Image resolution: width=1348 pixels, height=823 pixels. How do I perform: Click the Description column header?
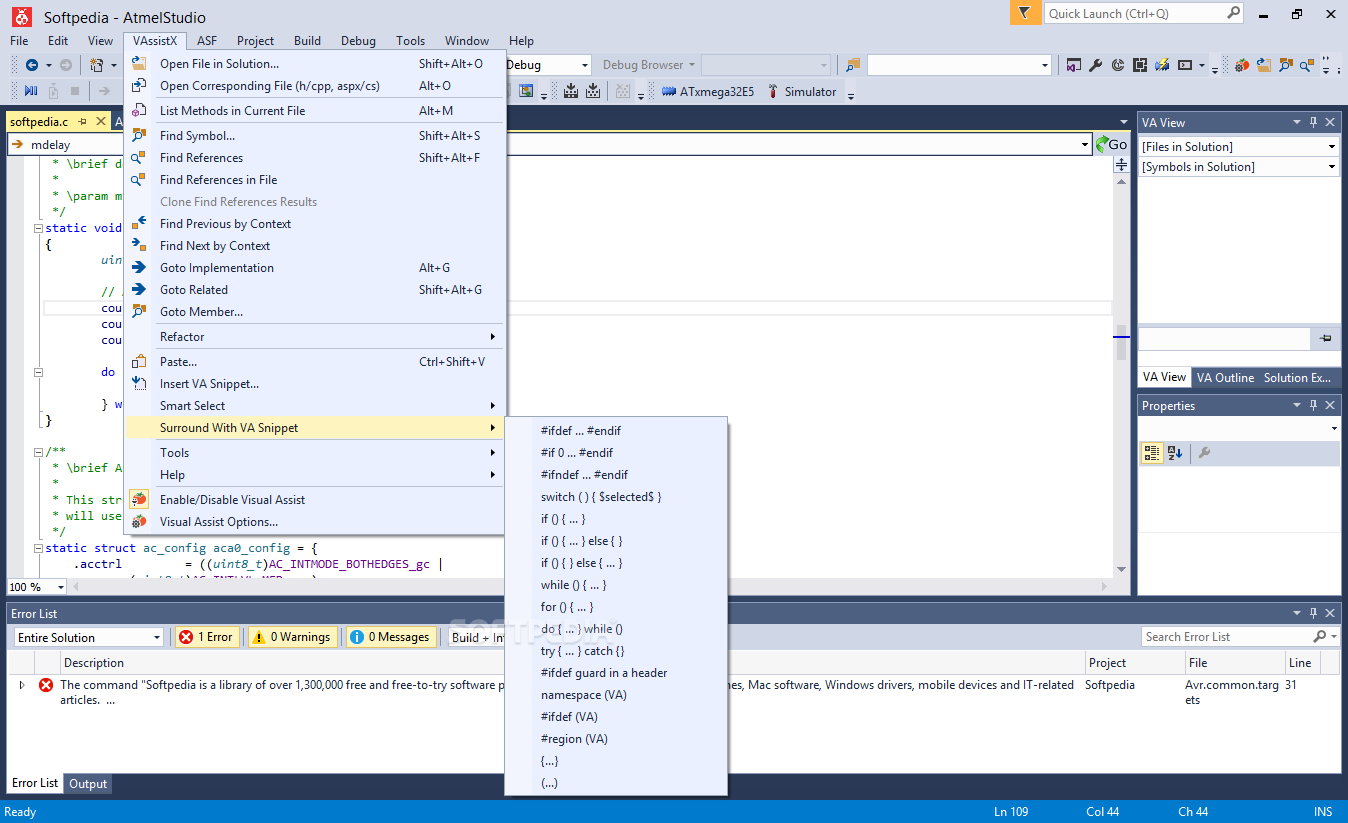click(x=572, y=662)
